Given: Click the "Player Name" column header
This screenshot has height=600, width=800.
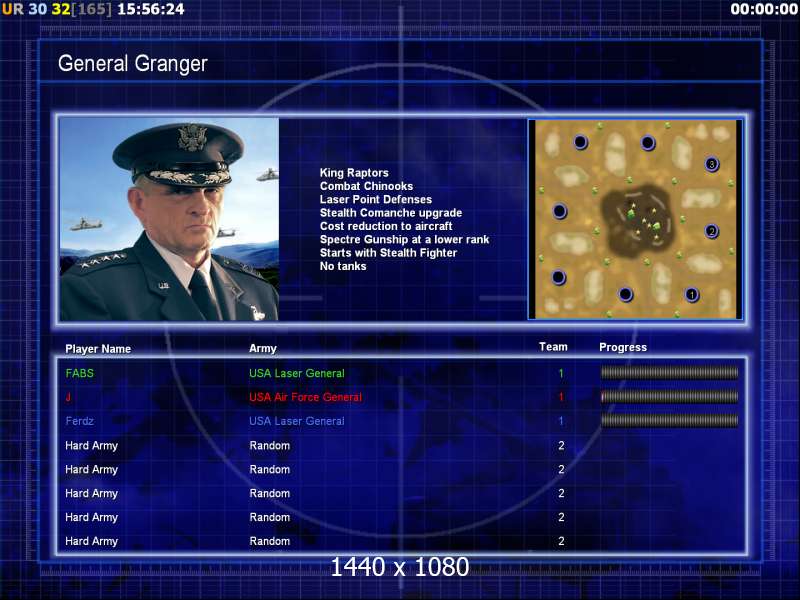Looking at the screenshot, I should (98, 348).
